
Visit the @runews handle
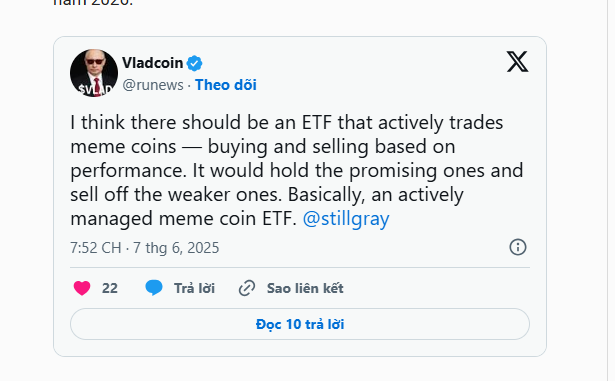point(153,85)
